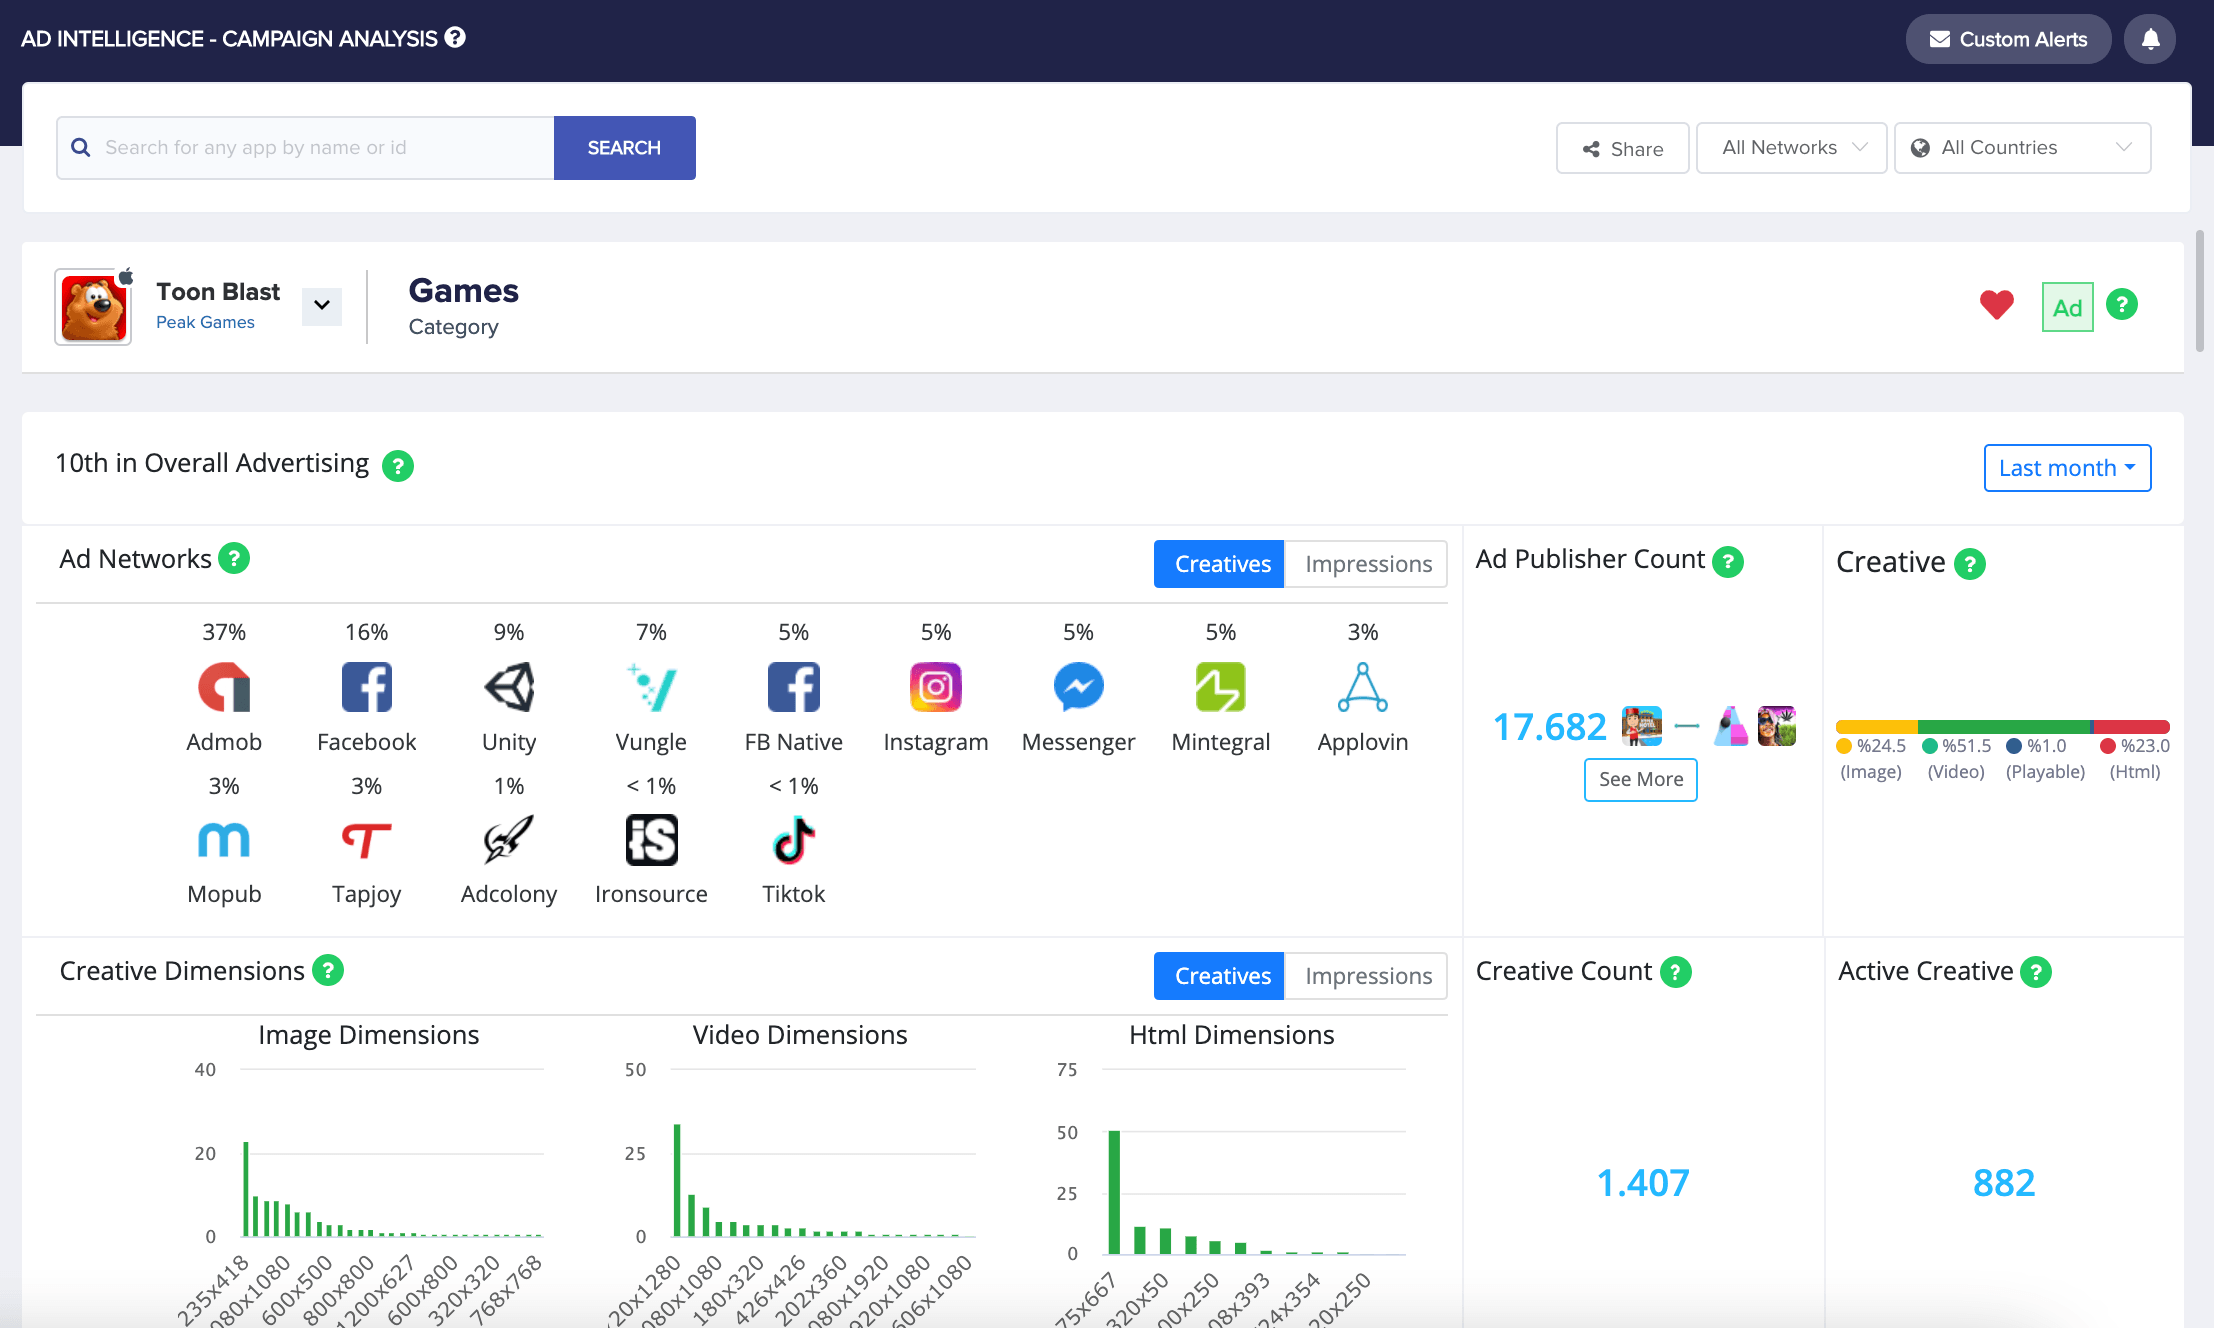Click help icon beside Ad Publisher Count
The width and height of the screenshot is (2214, 1328).
point(1728,562)
